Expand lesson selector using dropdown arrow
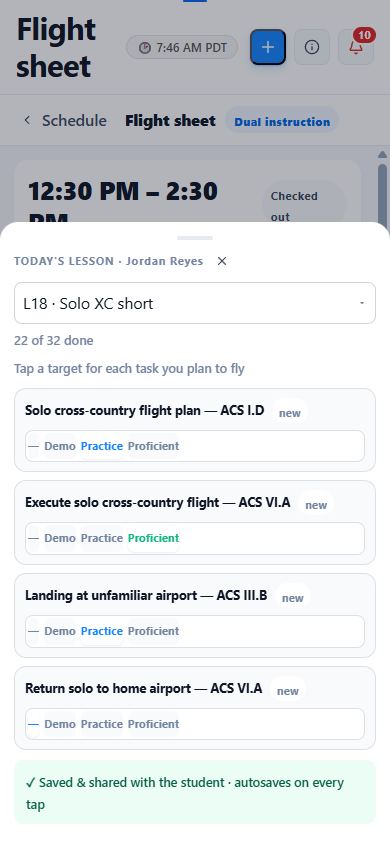Viewport: 390px width, 844px height. point(362,303)
